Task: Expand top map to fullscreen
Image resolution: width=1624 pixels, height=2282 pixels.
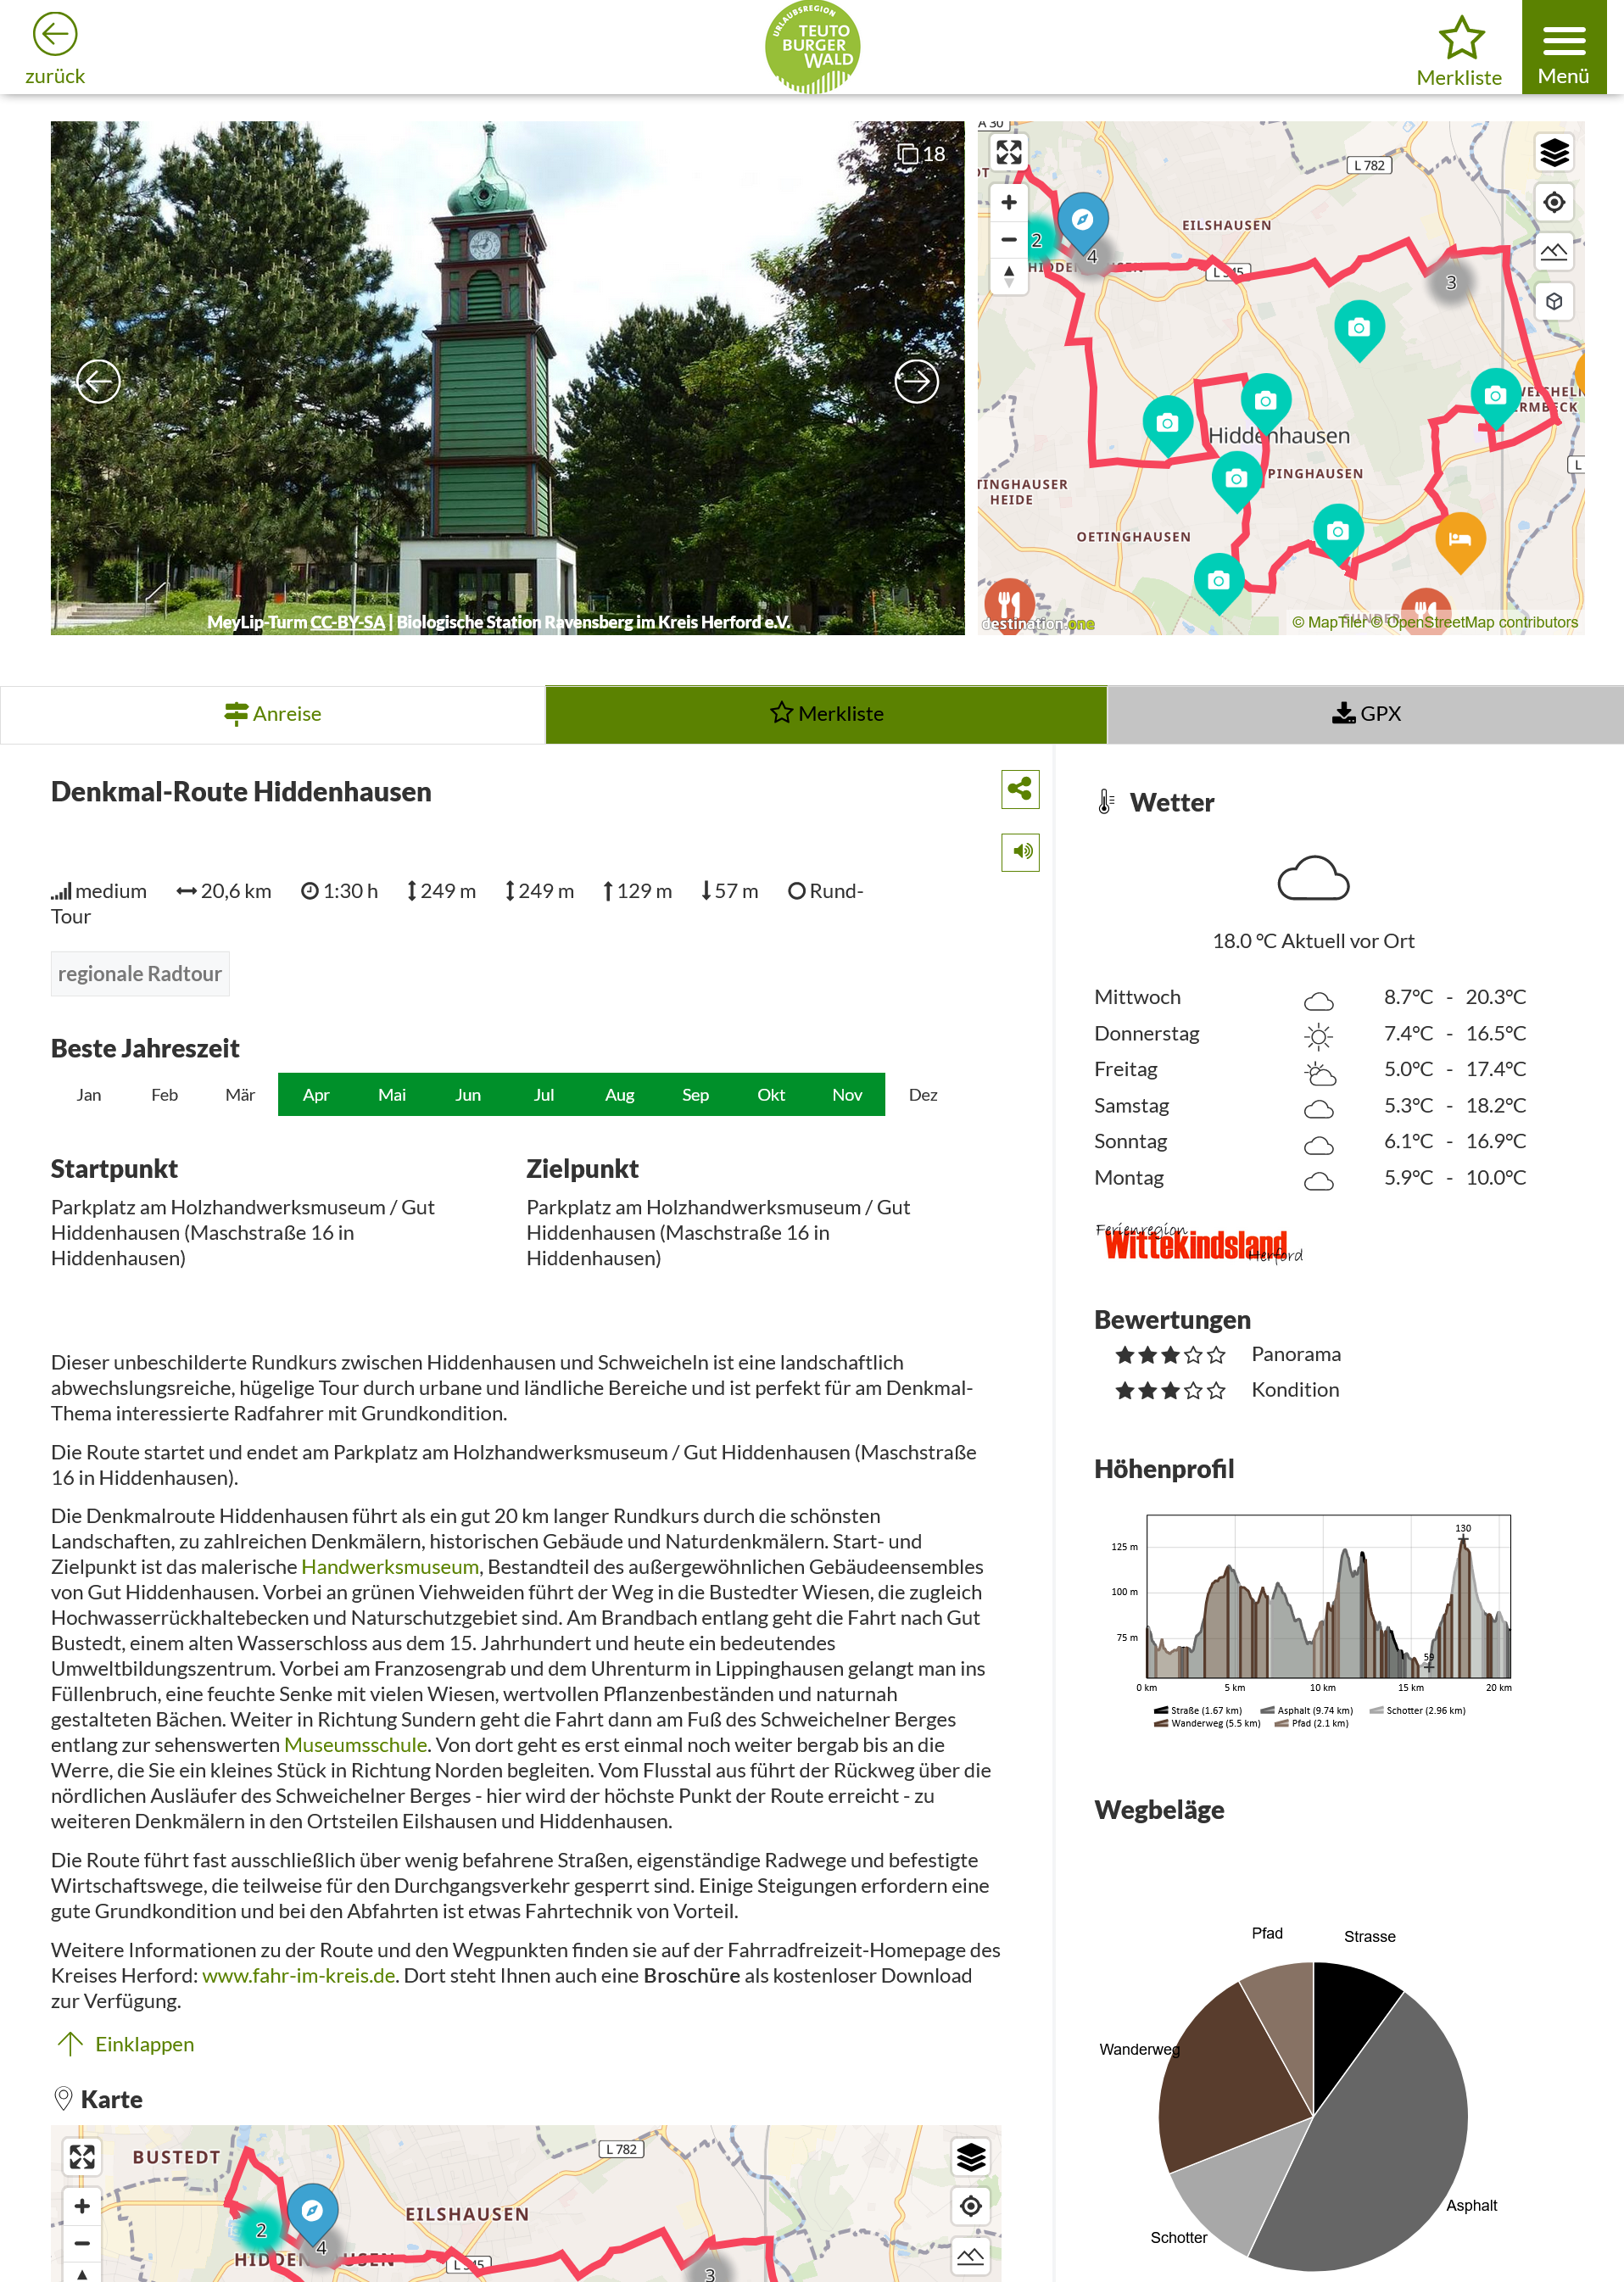Action: click(x=1009, y=152)
